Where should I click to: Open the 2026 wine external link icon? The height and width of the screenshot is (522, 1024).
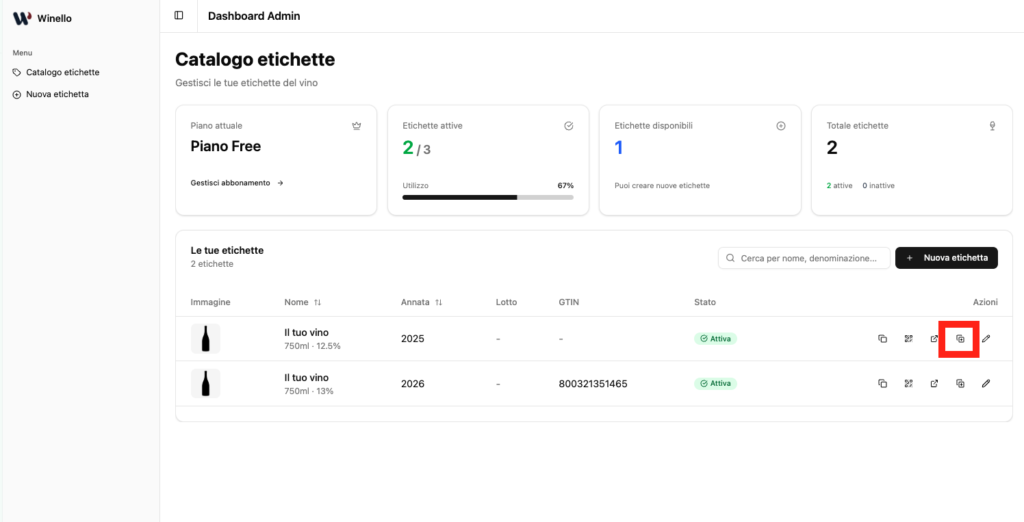934,383
